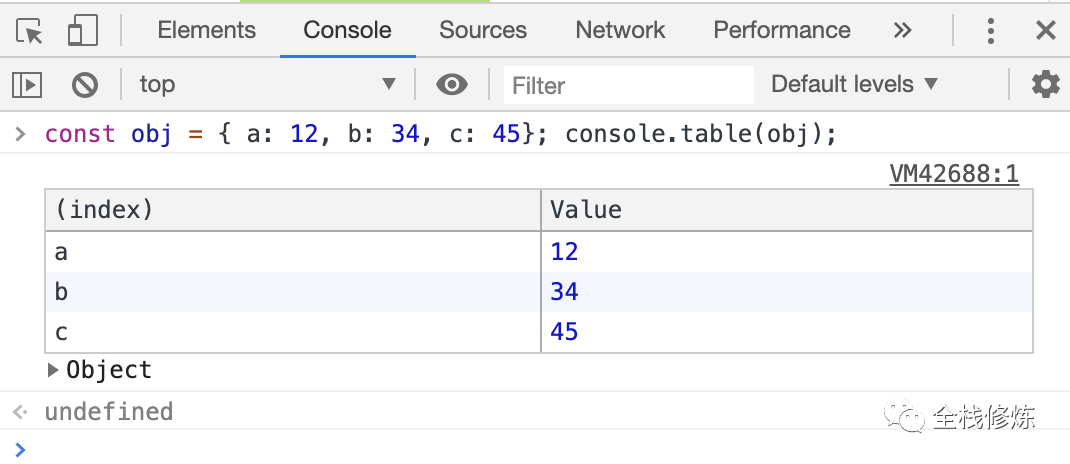Viewport: 1070px width, 464px height.
Task: Activate the inspect element picker icon
Action: (x=30, y=31)
